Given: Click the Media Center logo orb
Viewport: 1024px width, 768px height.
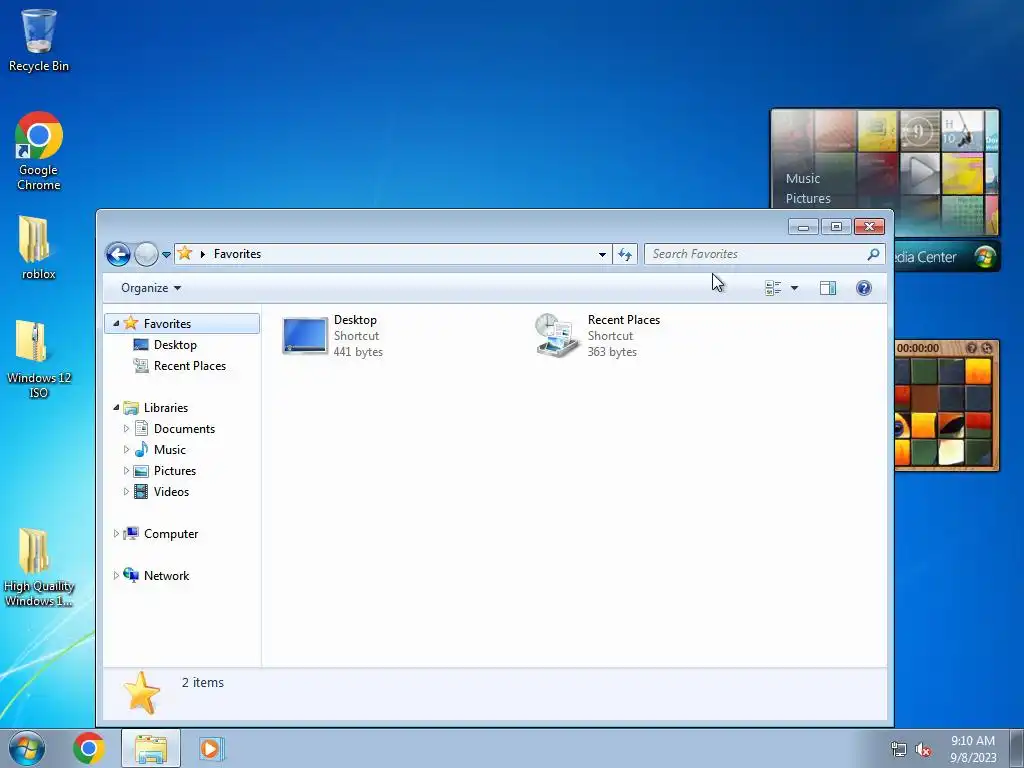Looking at the screenshot, I should coord(985,257).
